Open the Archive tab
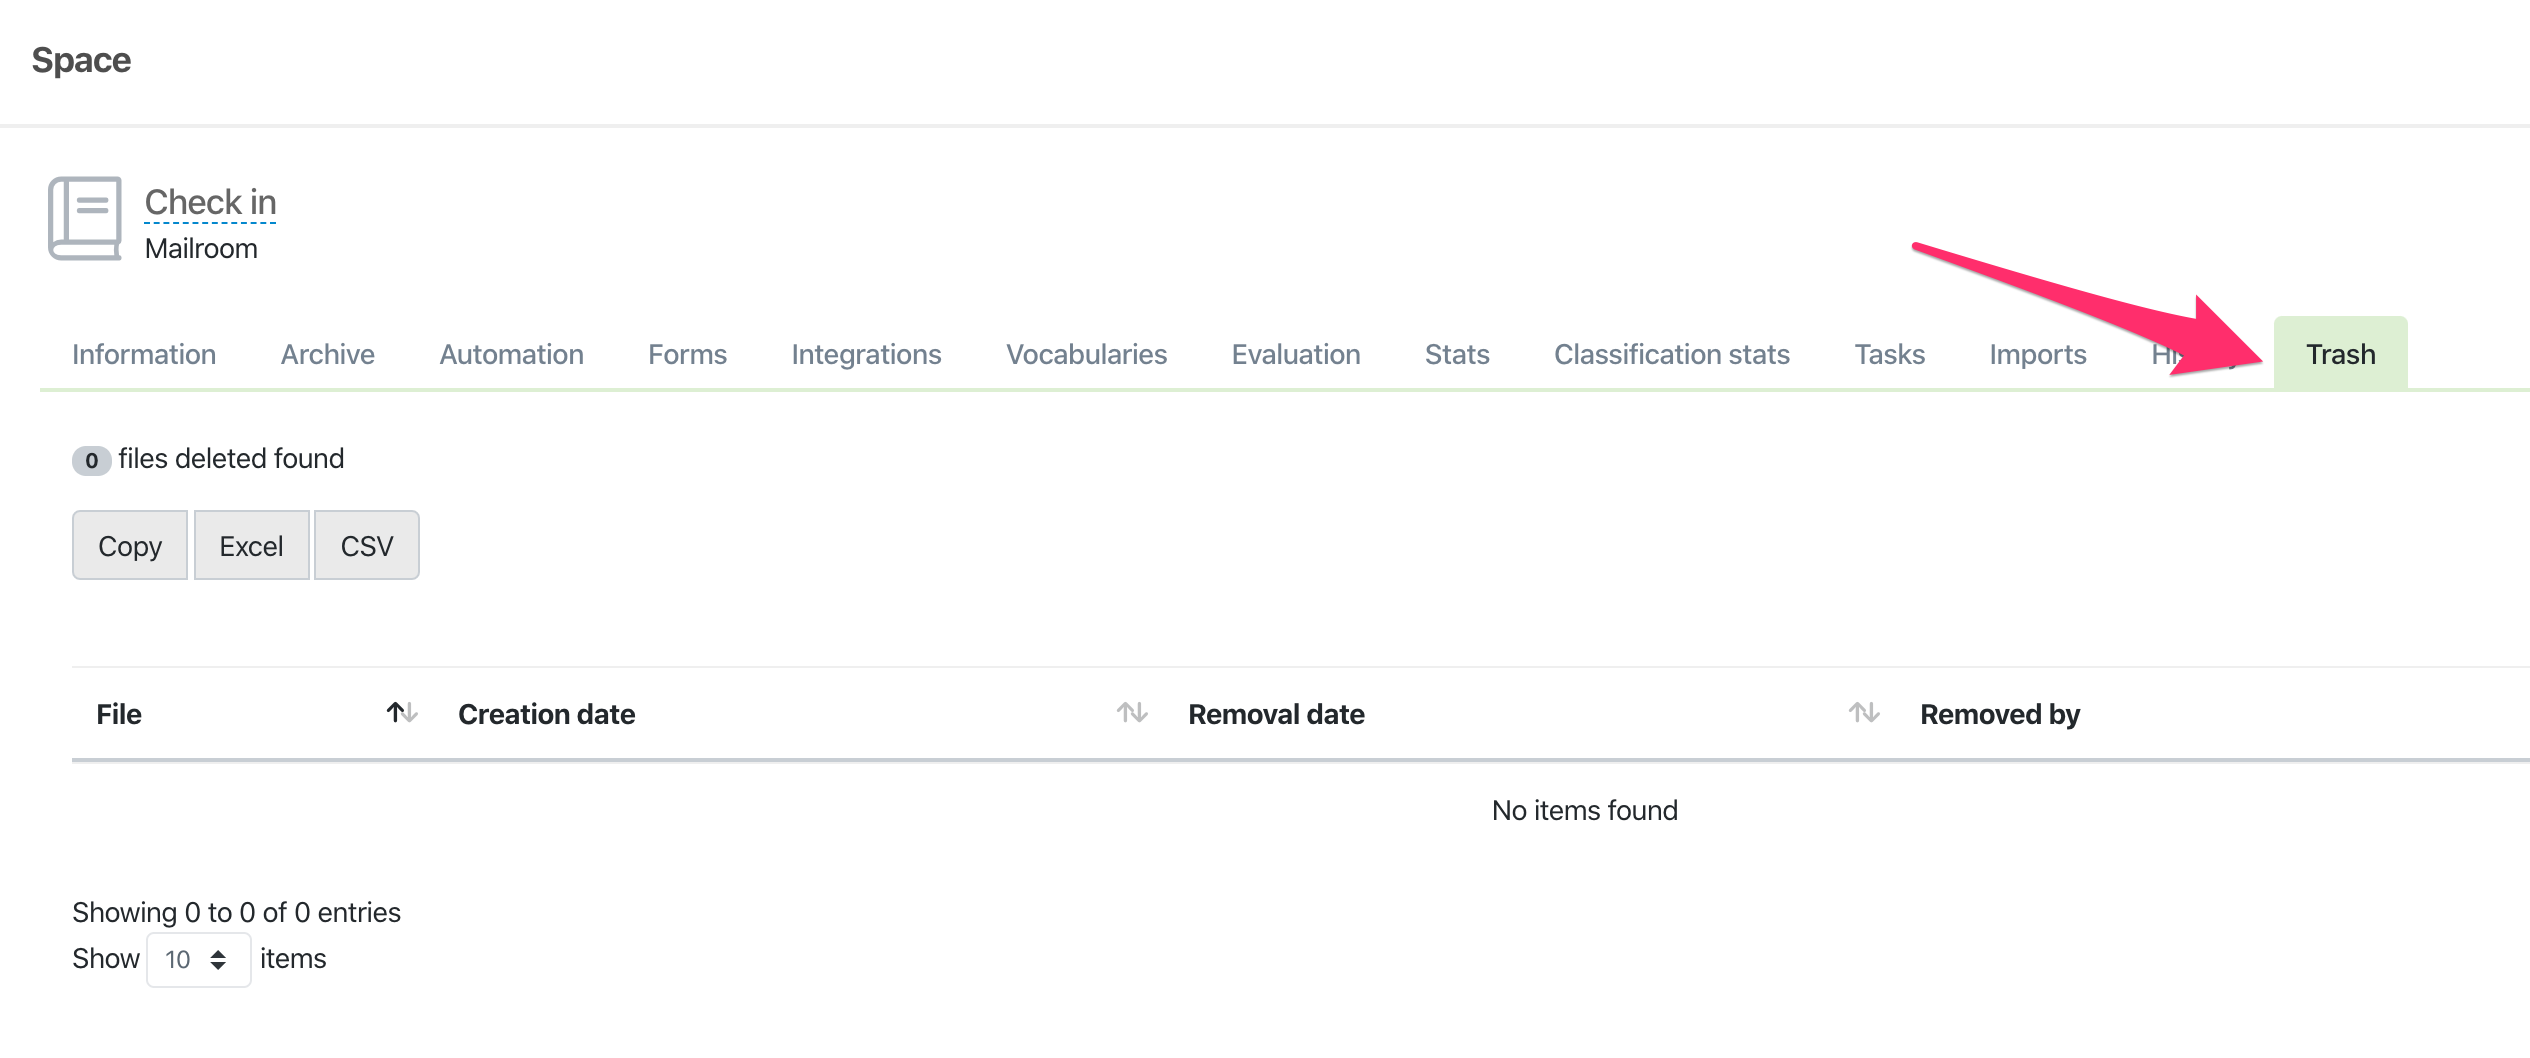 (327, 354)
